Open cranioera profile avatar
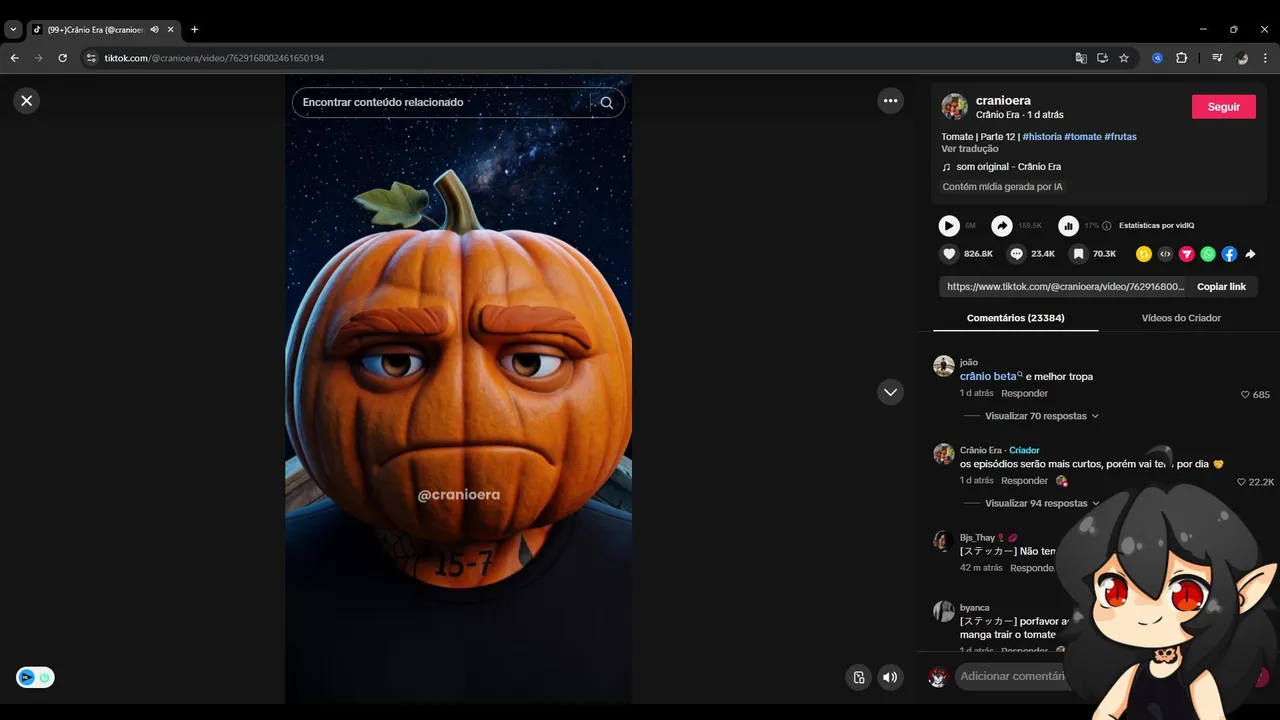This screenshot has width=1280, height=720. click(954, 107)
